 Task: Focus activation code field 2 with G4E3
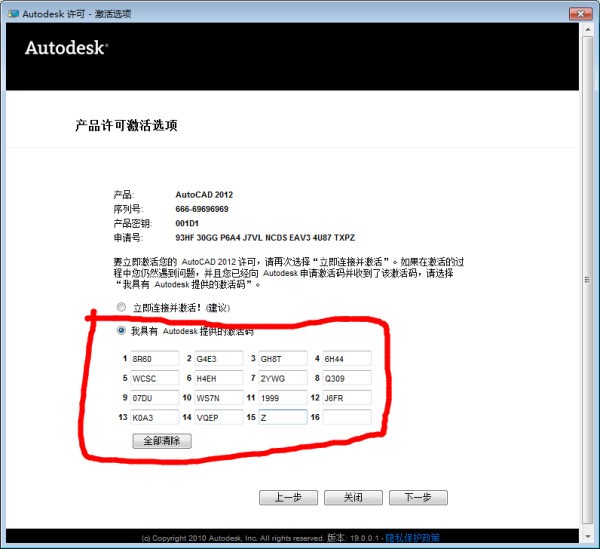coord(218,358)
